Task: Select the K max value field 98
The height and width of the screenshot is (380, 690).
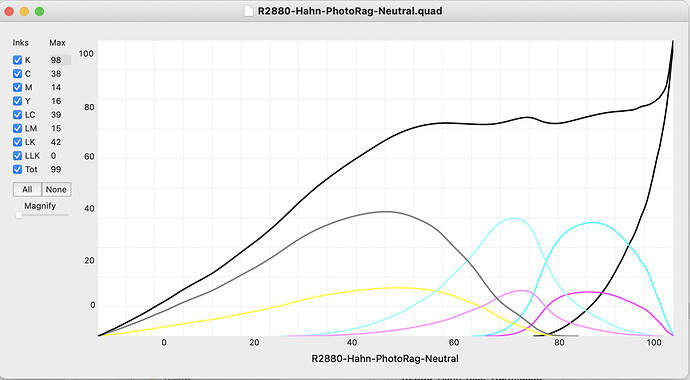Action: click(59, 60)
